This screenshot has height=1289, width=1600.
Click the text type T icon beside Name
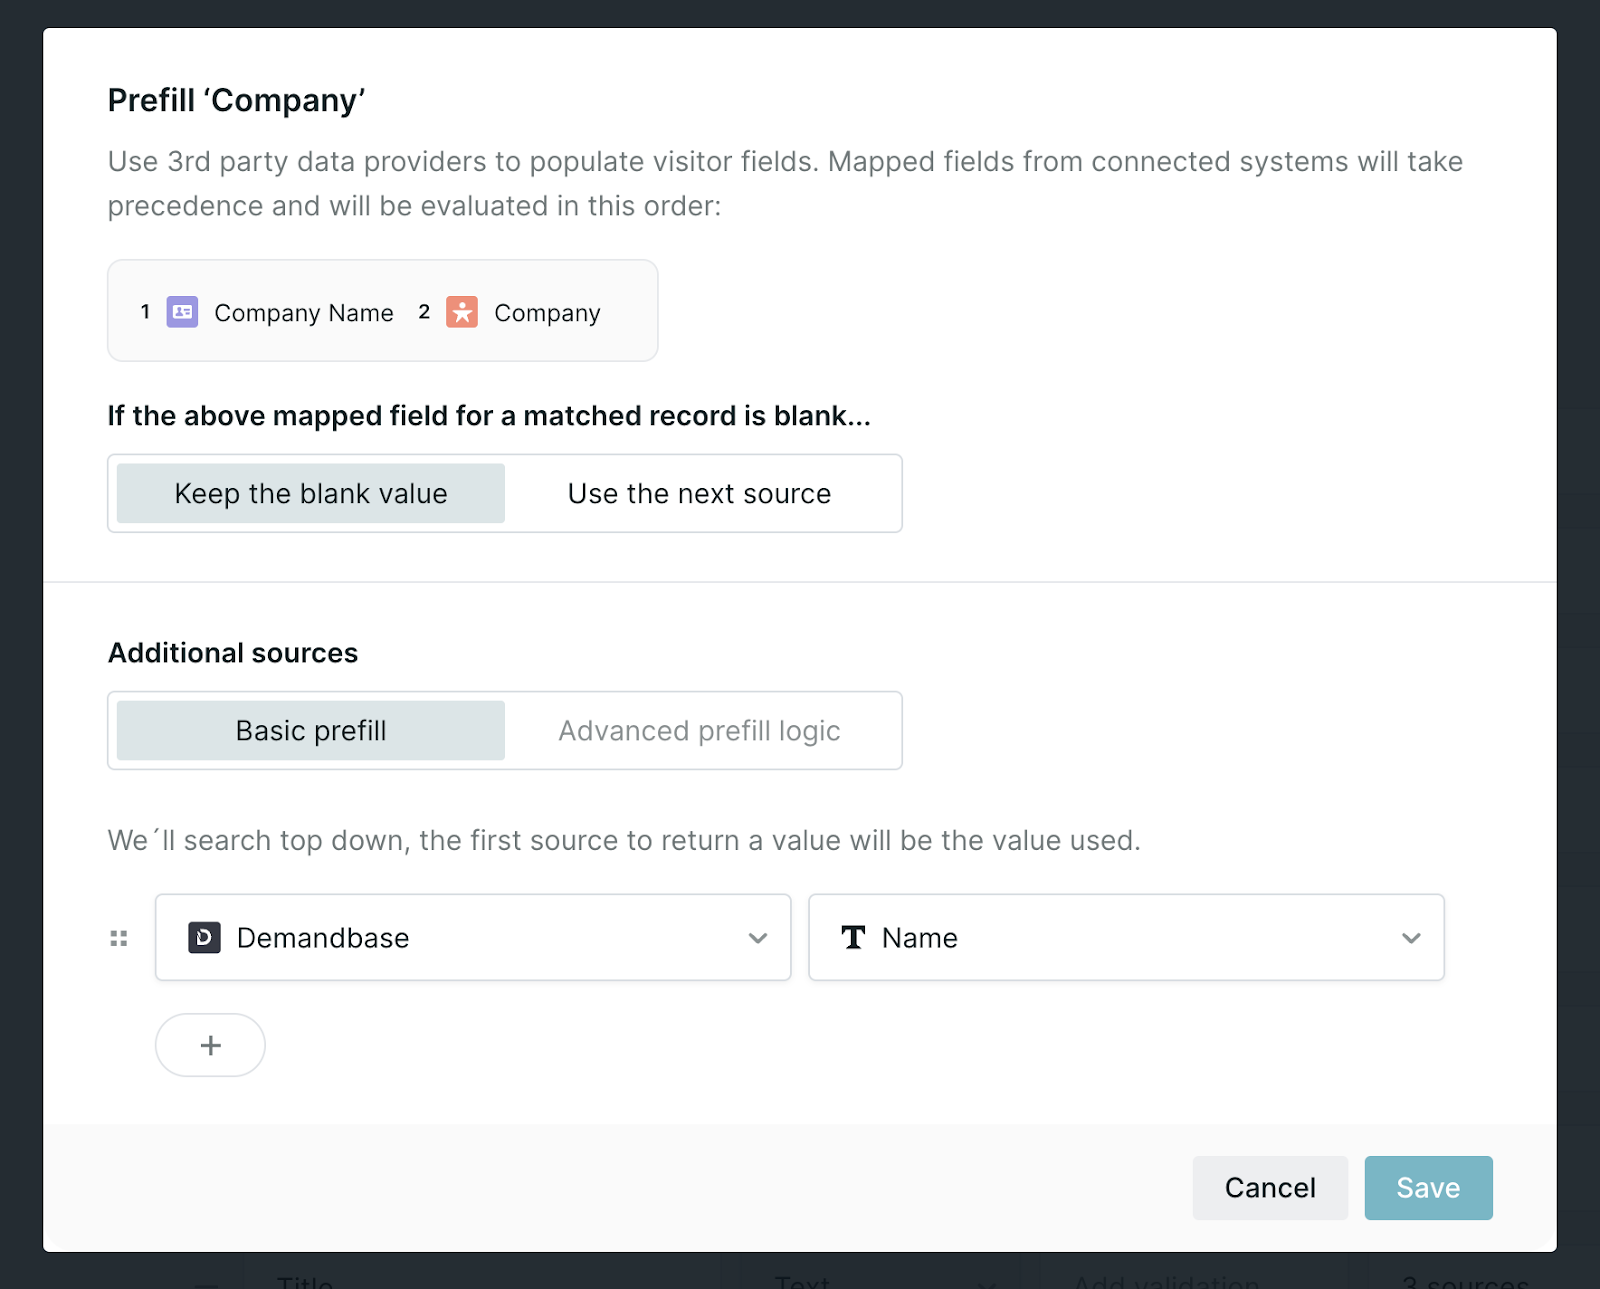pyautogui.click(x=853, y=937)
